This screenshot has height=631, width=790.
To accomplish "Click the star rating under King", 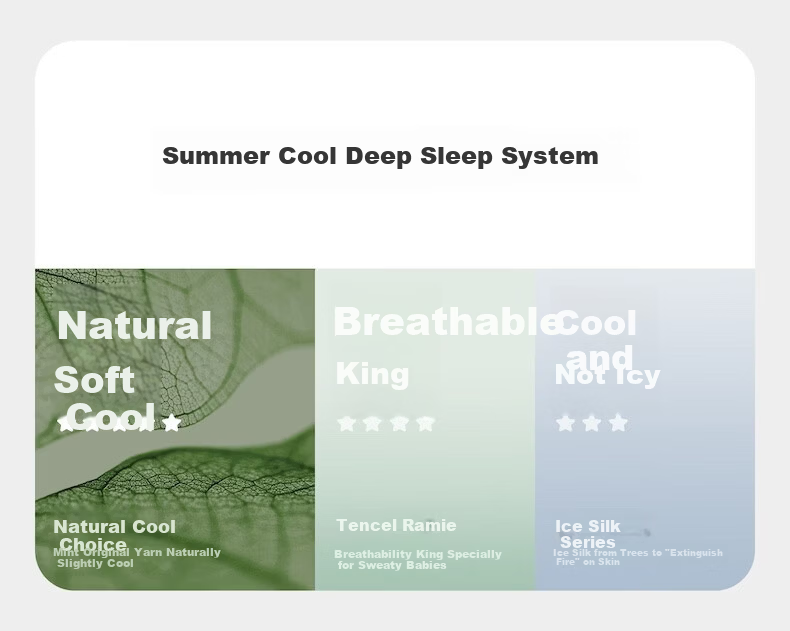I will coord(386,424).
